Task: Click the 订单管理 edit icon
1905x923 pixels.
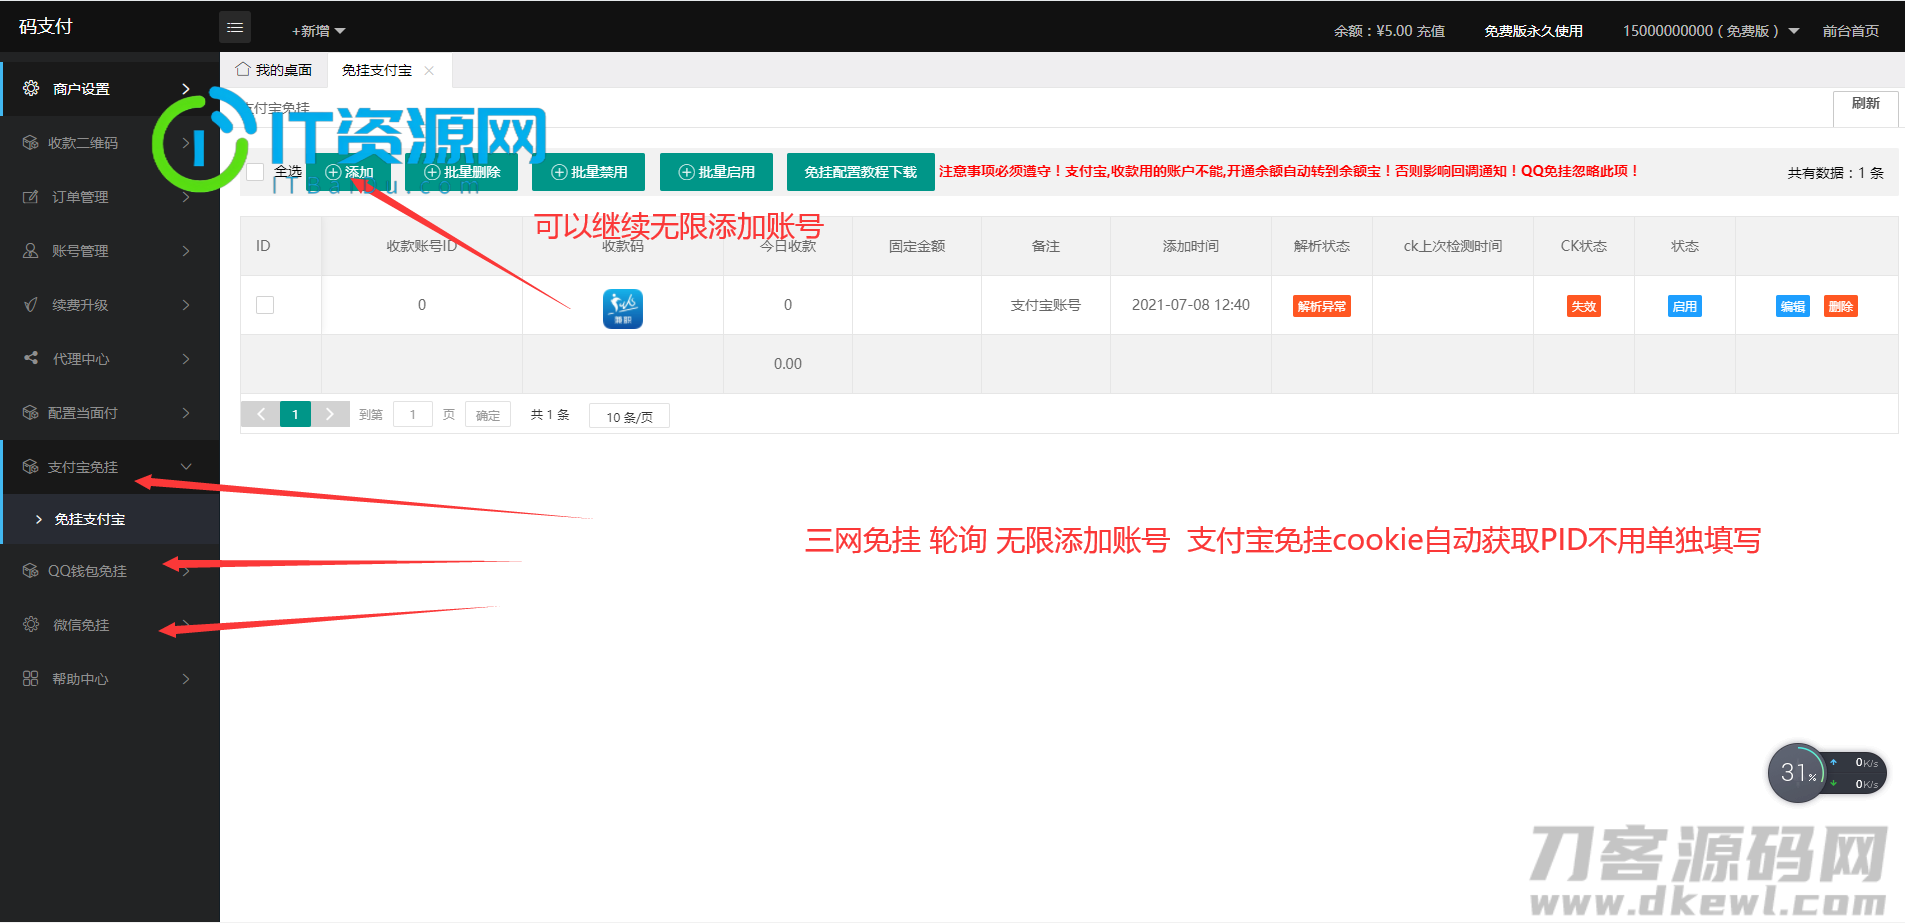Action: point(31,197)
